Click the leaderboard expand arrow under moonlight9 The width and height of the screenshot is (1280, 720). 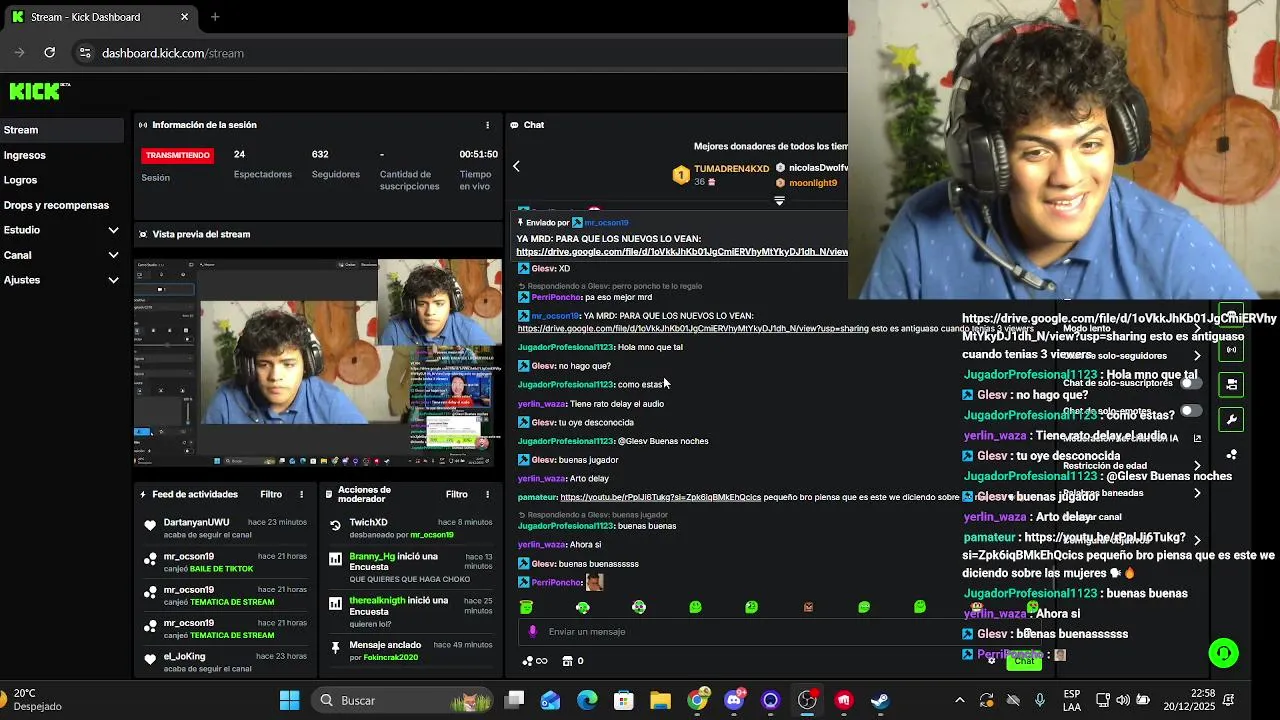(779, 200)
